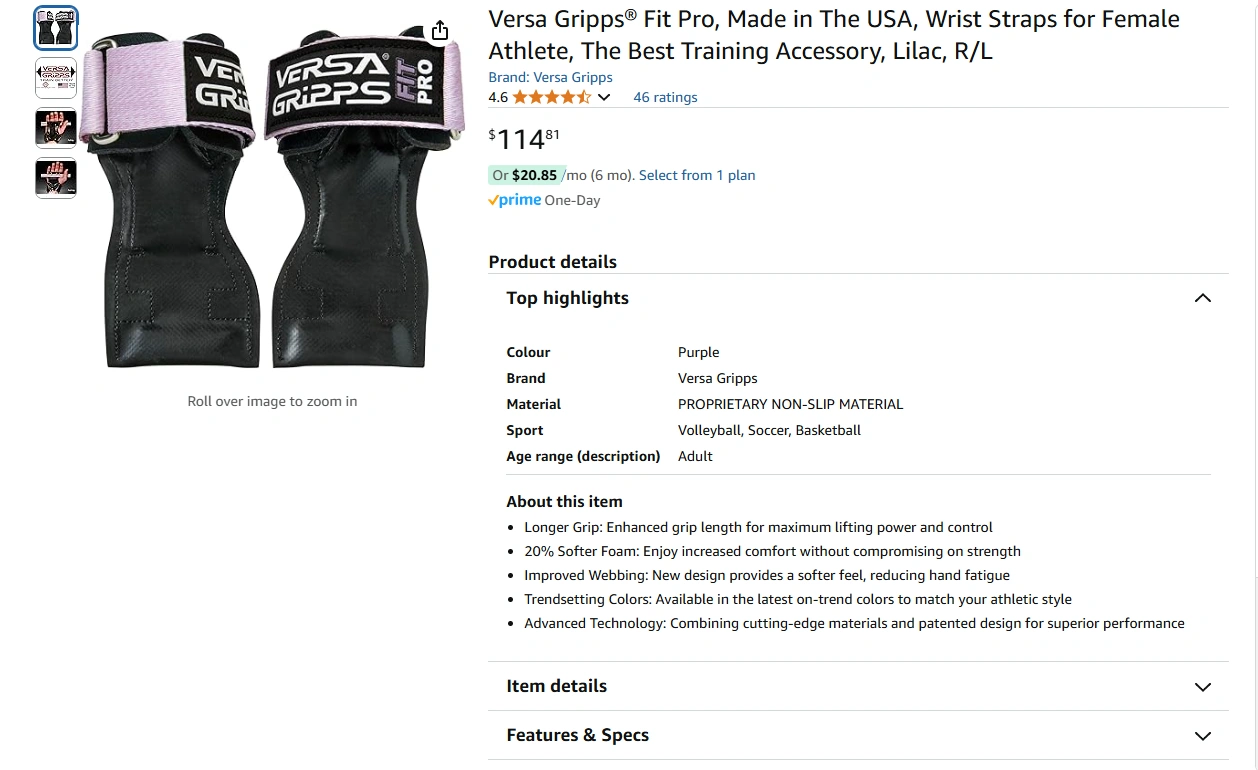Click the Features & Specs heading text

coord(577,735)
